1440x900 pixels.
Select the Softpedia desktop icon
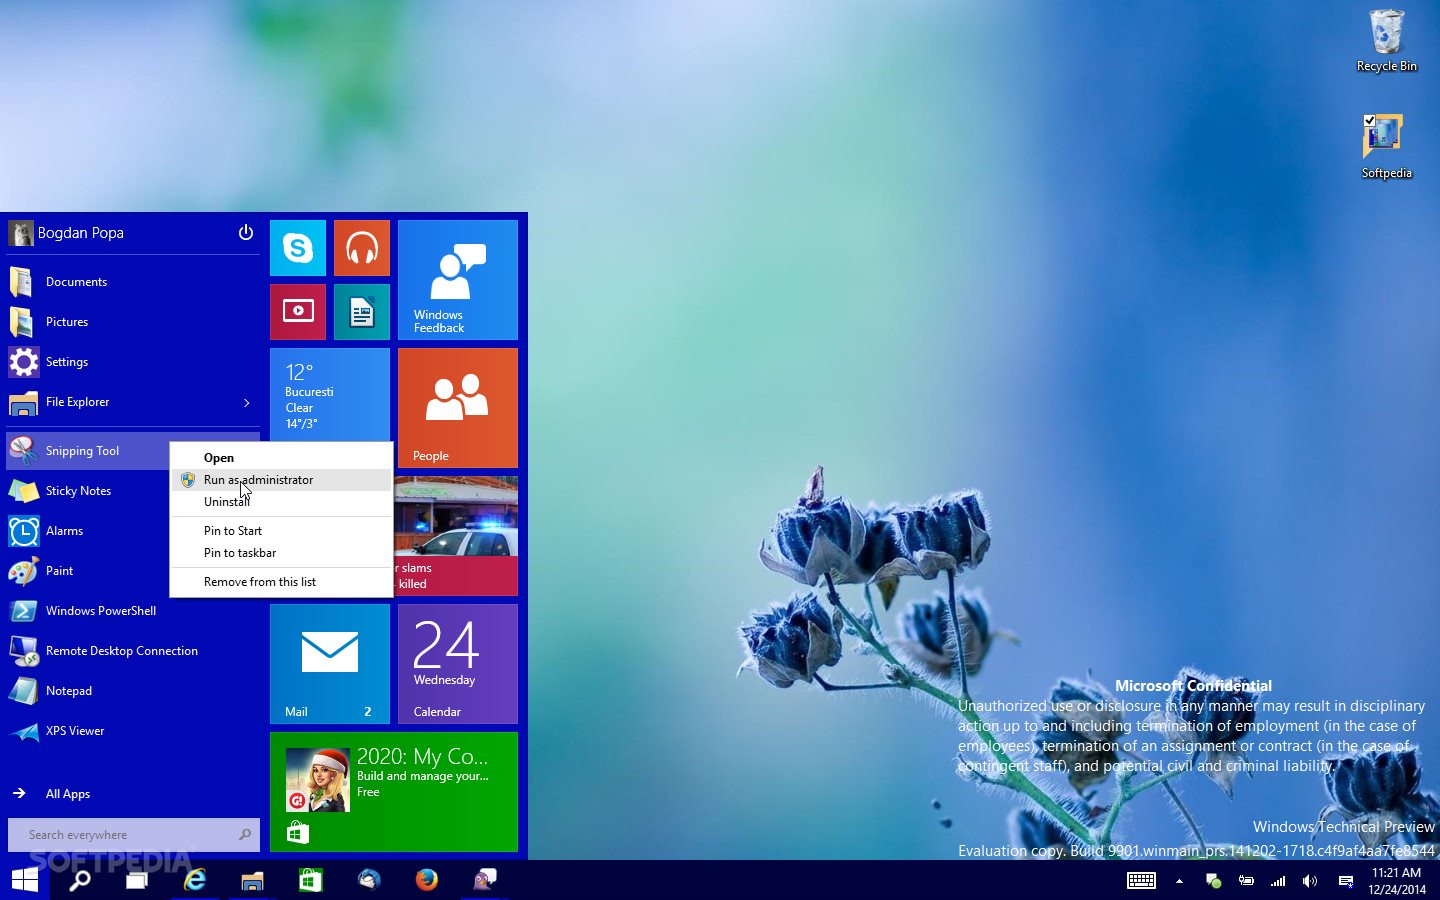click(x=1386, y=147)
